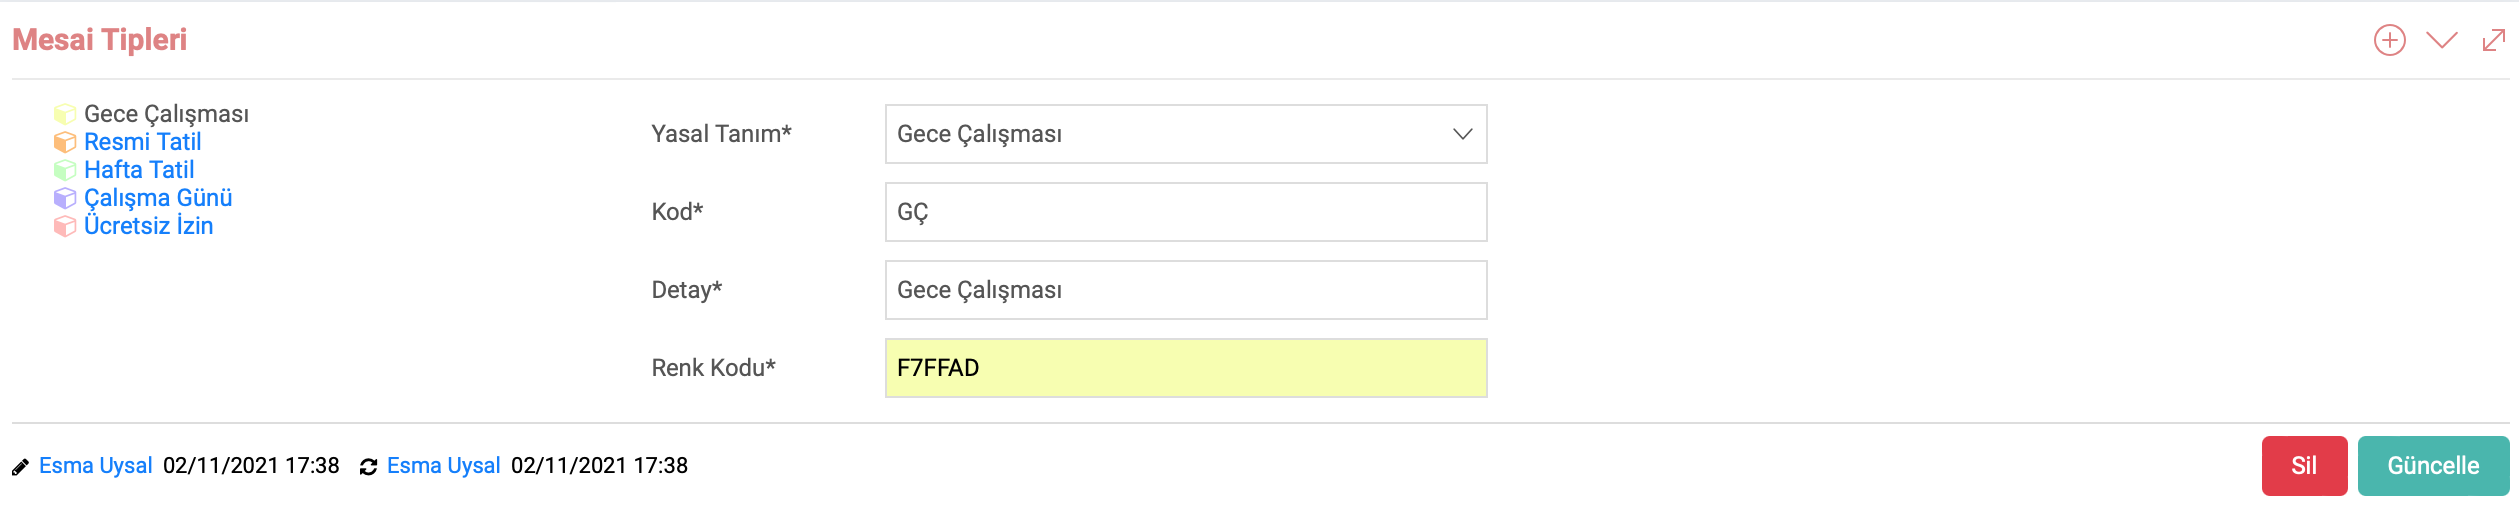Expand panel to fullscreen arrow icon
2519x510 pixels.
(2493, 40)
